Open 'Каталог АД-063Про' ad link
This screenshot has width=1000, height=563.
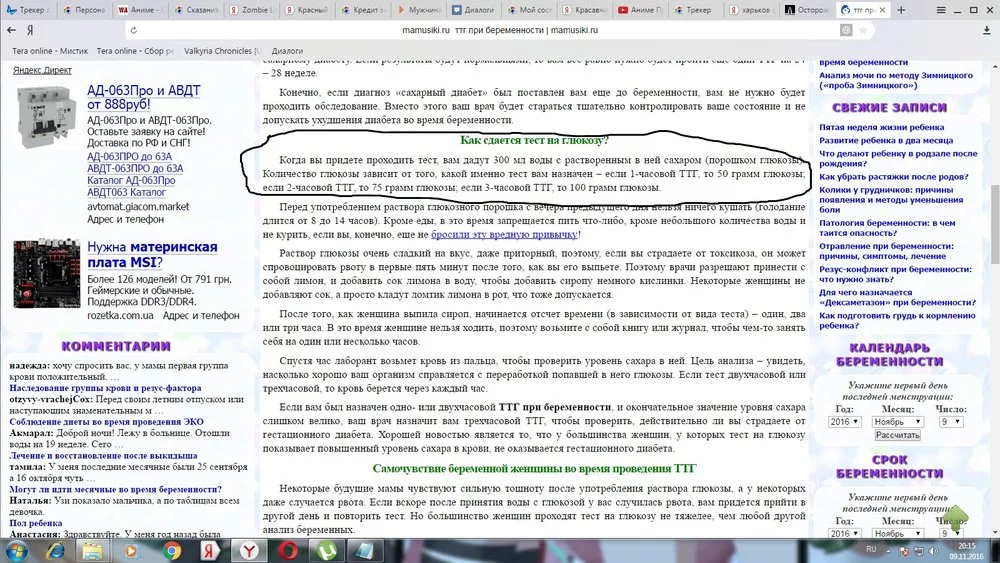[x=131, y=180]
